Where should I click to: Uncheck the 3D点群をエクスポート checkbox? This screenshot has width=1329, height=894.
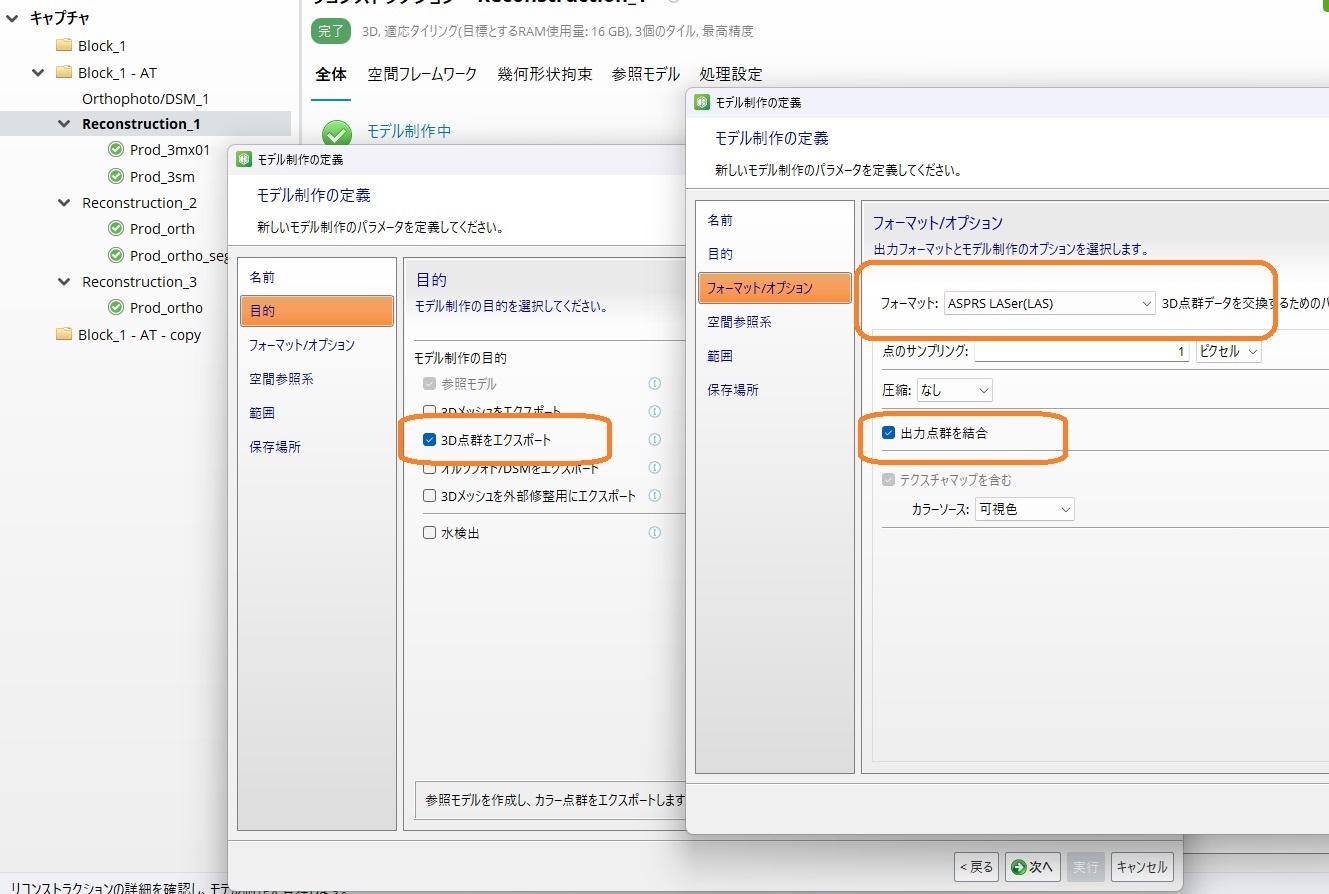(x=429, y=440)
